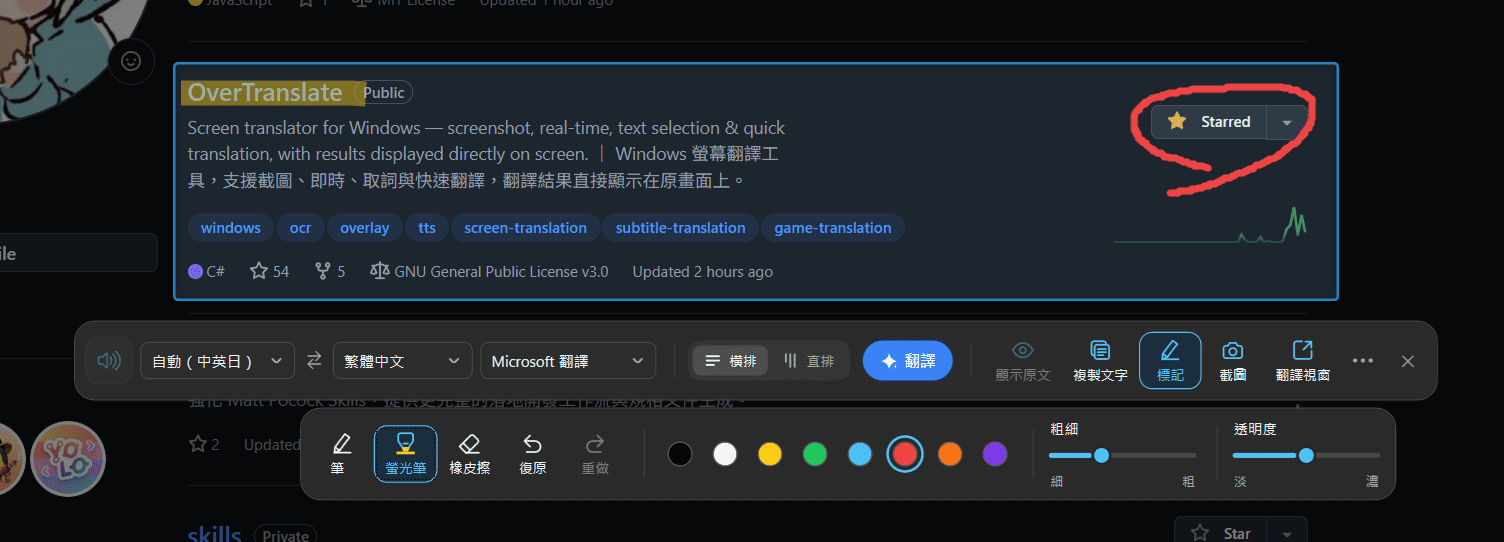This screenshot has height=542, width=1504.
Task: Pick the white color swatch
Action: [x=725, y=454]
